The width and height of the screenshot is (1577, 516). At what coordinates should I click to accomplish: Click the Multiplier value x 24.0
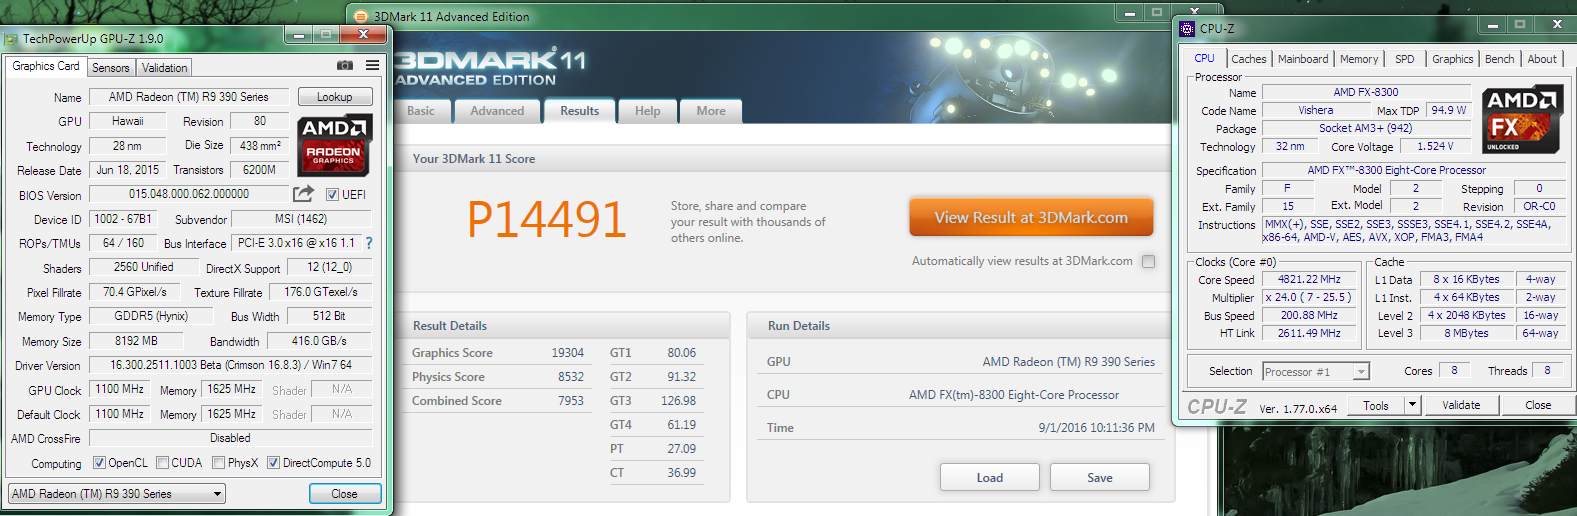click(1309, 297)
